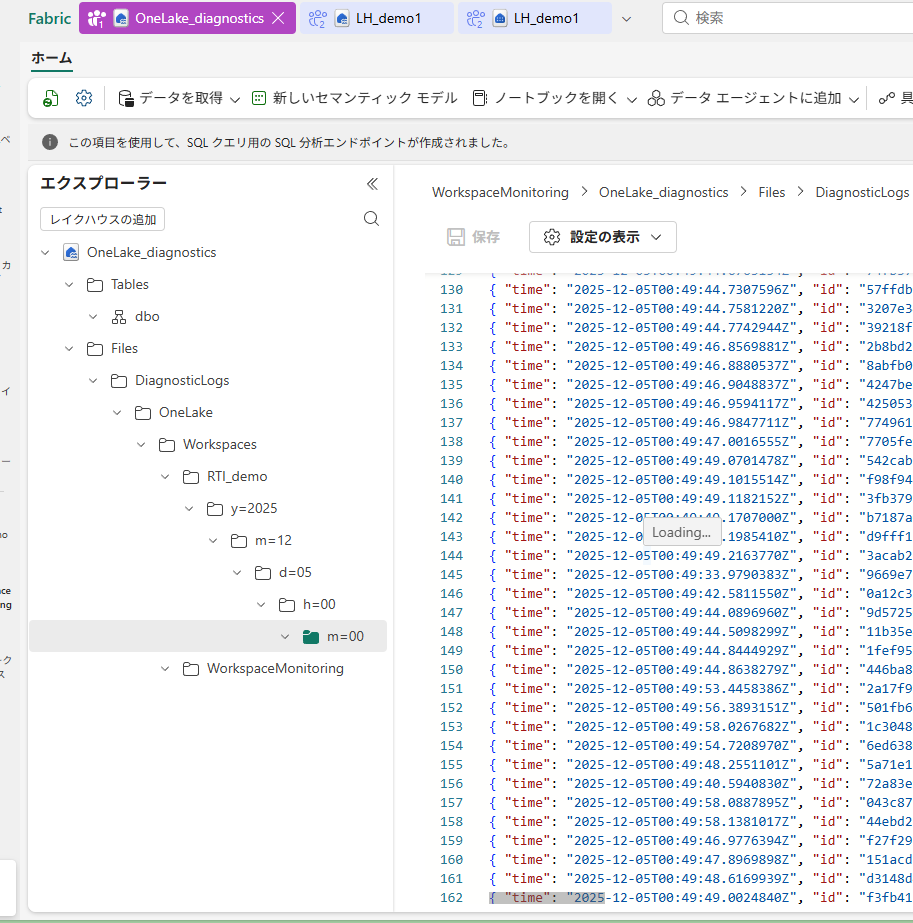Collapse the OneLake_diagnostics tree node
913x923 pixels.
click(x=45, y=253)
